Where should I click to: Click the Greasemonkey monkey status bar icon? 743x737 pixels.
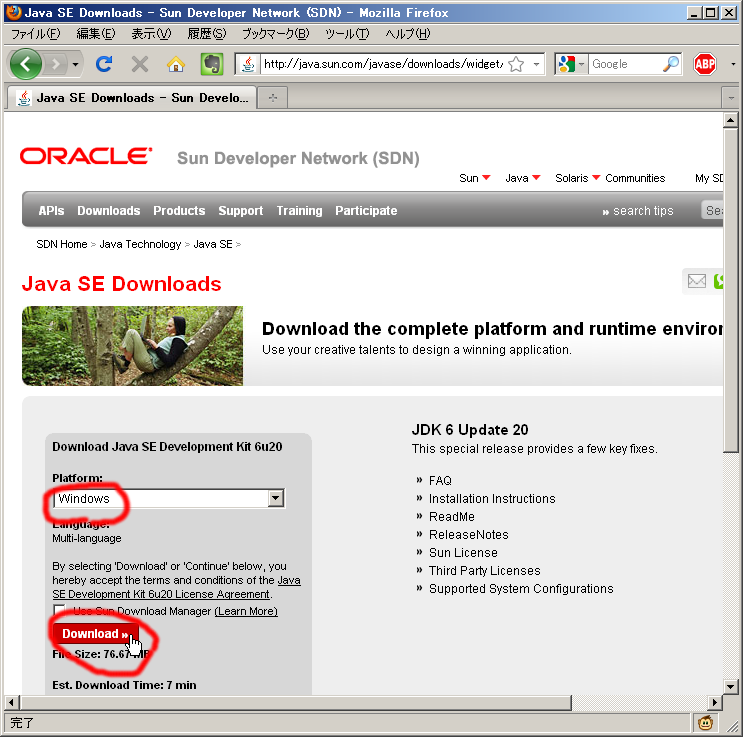click(706, 723)
